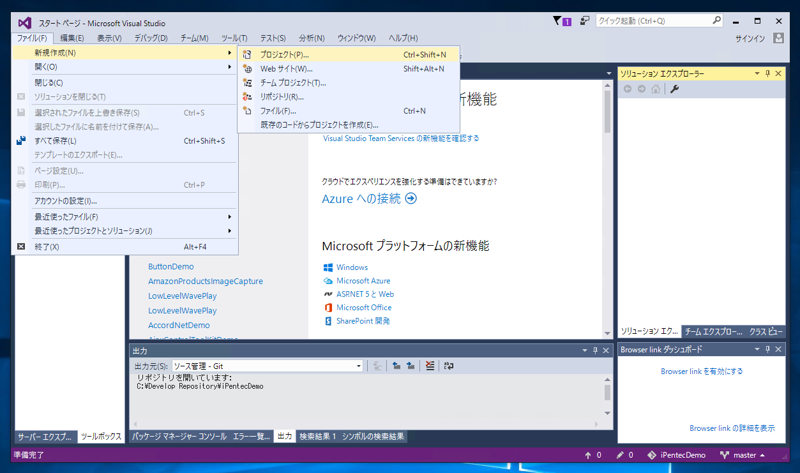The height and width of the screenshot is (473, 800).
Task: Open output panel window options dropdown arrow
Action: [585, 350]
